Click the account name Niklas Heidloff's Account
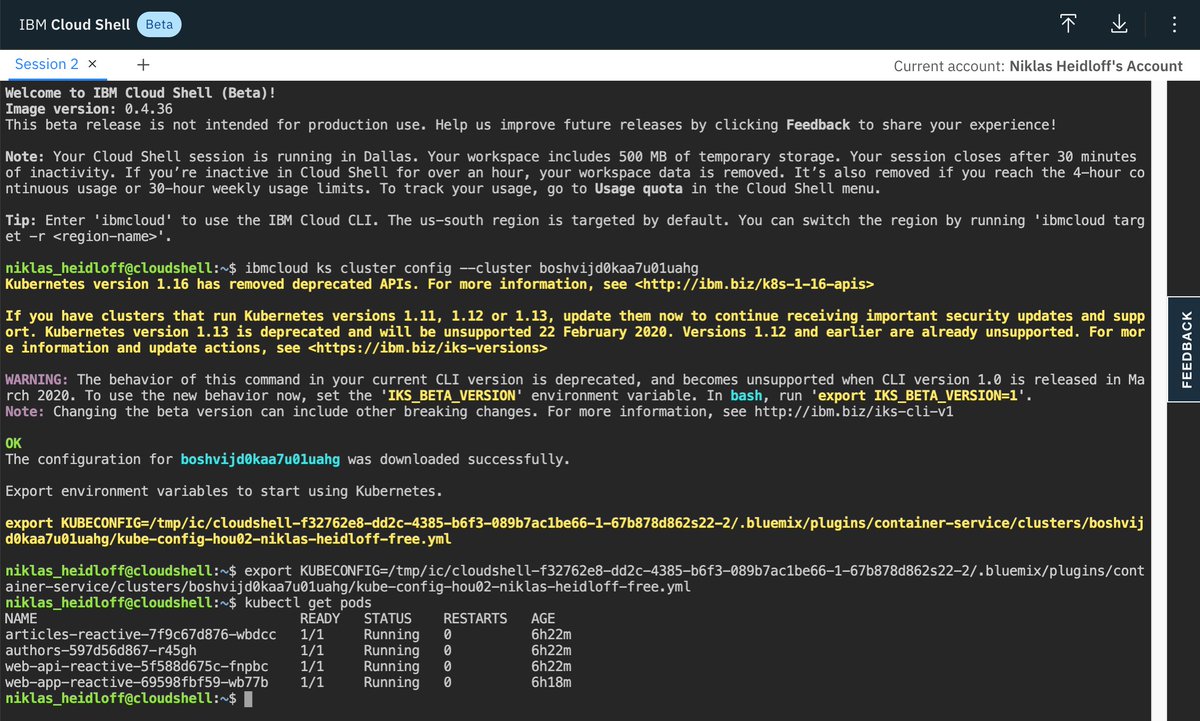1200x721 pixels. tap(1095, 66)
